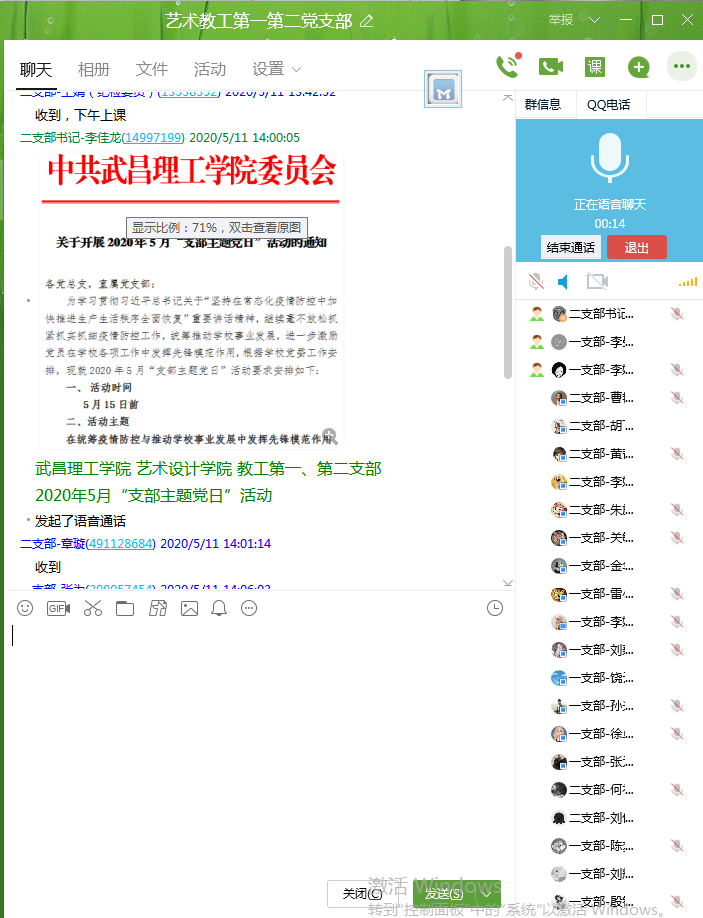Open the group class 课 icon
This screenshot has height=918, width=703.
click(x=595, y=67)
